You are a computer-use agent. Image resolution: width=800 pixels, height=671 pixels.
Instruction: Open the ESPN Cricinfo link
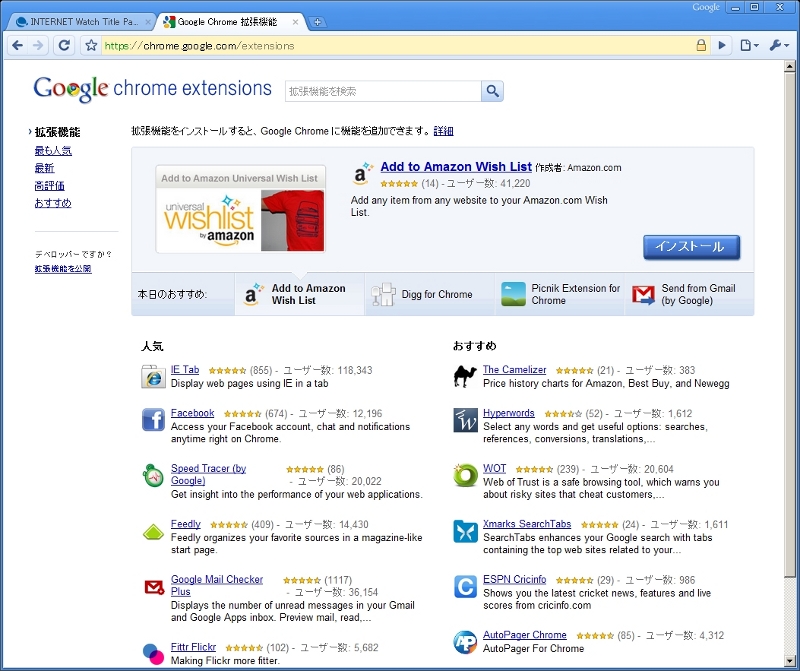pyautogui.click(x=514, y=580)
